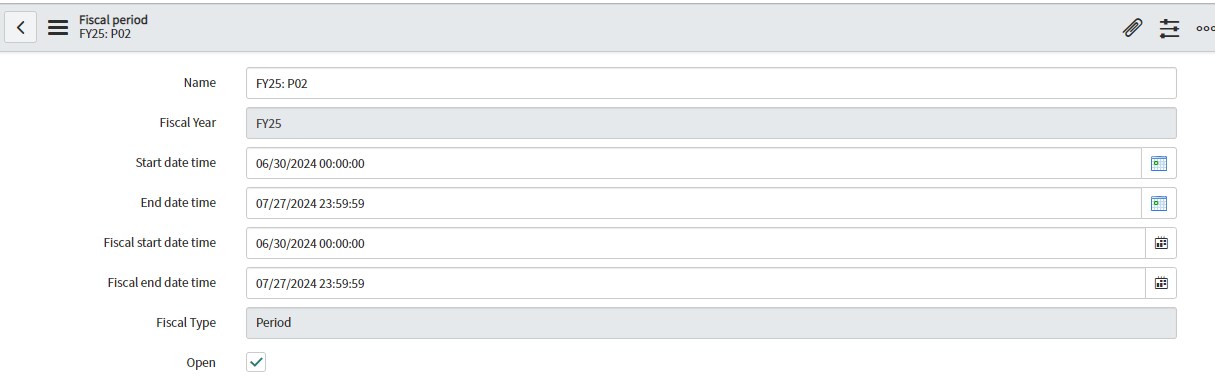Viewport: 1215px width, 390px height.
Task: Uncheck the Open checkbox
Action: point(256,362)
